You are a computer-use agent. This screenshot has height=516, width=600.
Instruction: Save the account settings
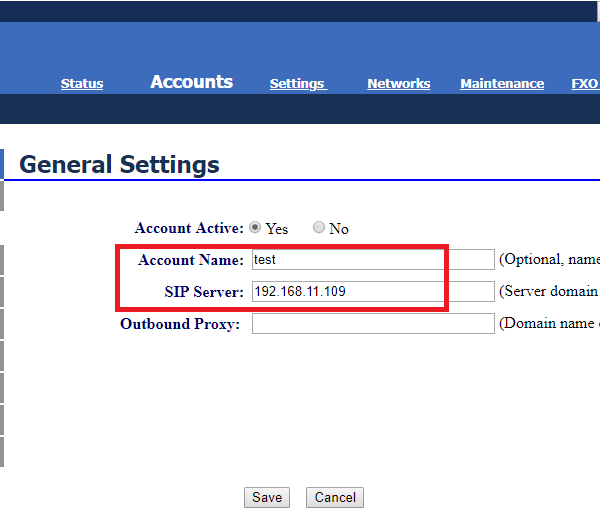coord(266,497)
